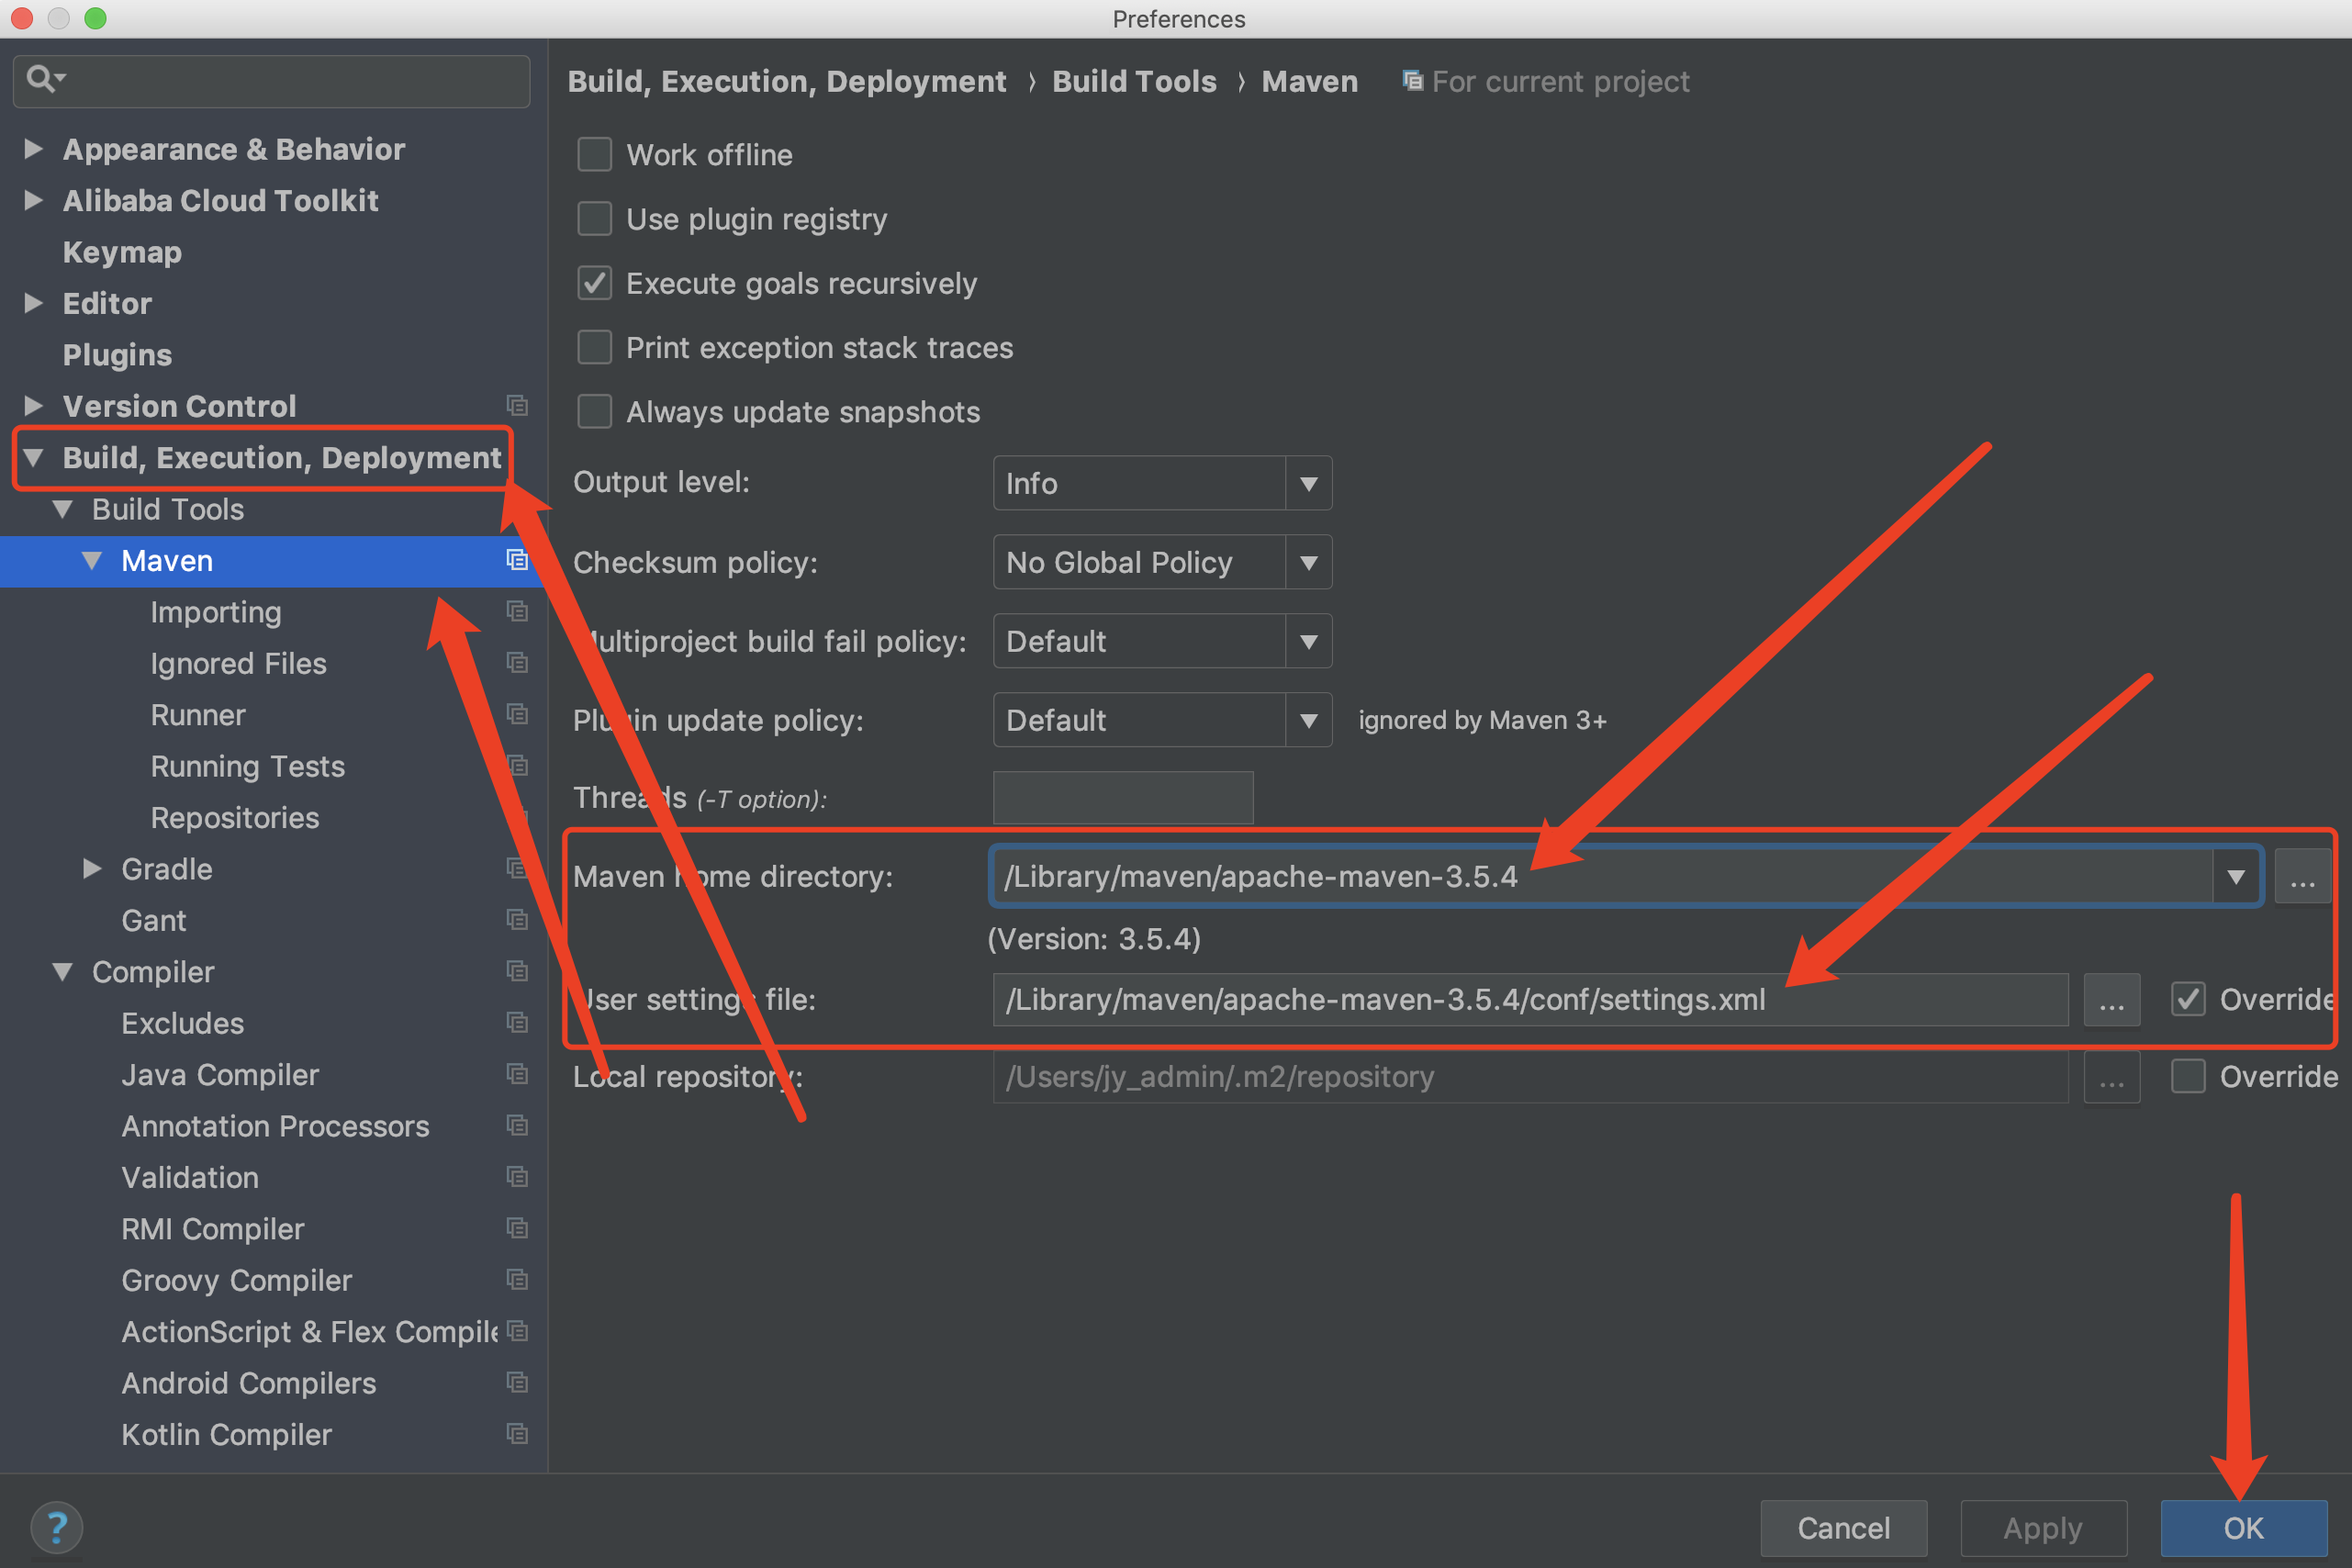
Task: Click project icon beside Gradle
Action: (x=517, y=868)
